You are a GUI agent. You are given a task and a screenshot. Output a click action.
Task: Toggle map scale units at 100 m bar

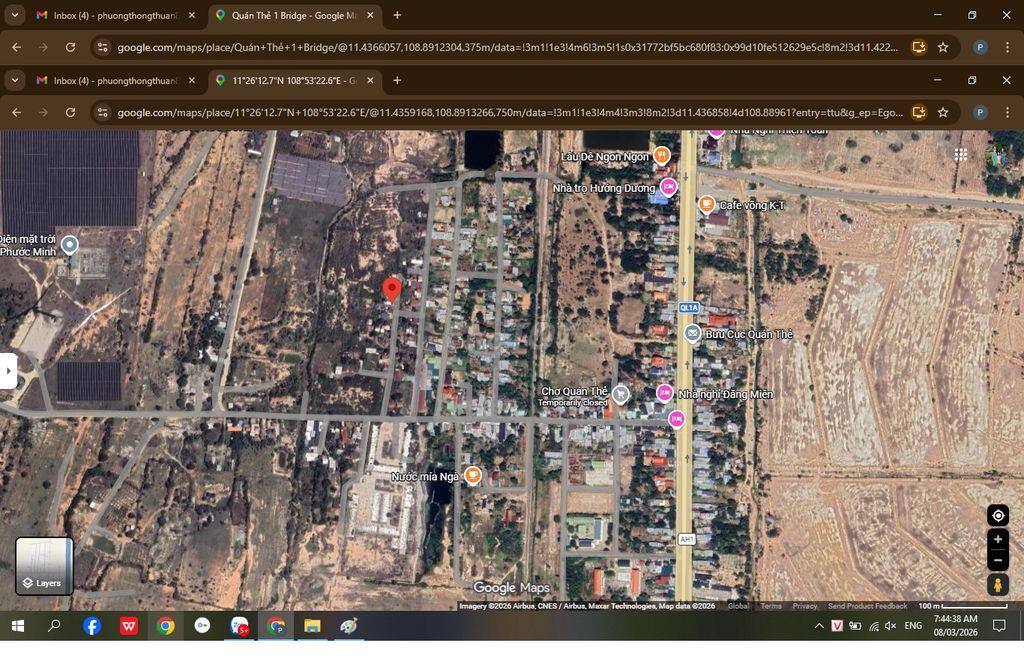[x=963, y=606]
